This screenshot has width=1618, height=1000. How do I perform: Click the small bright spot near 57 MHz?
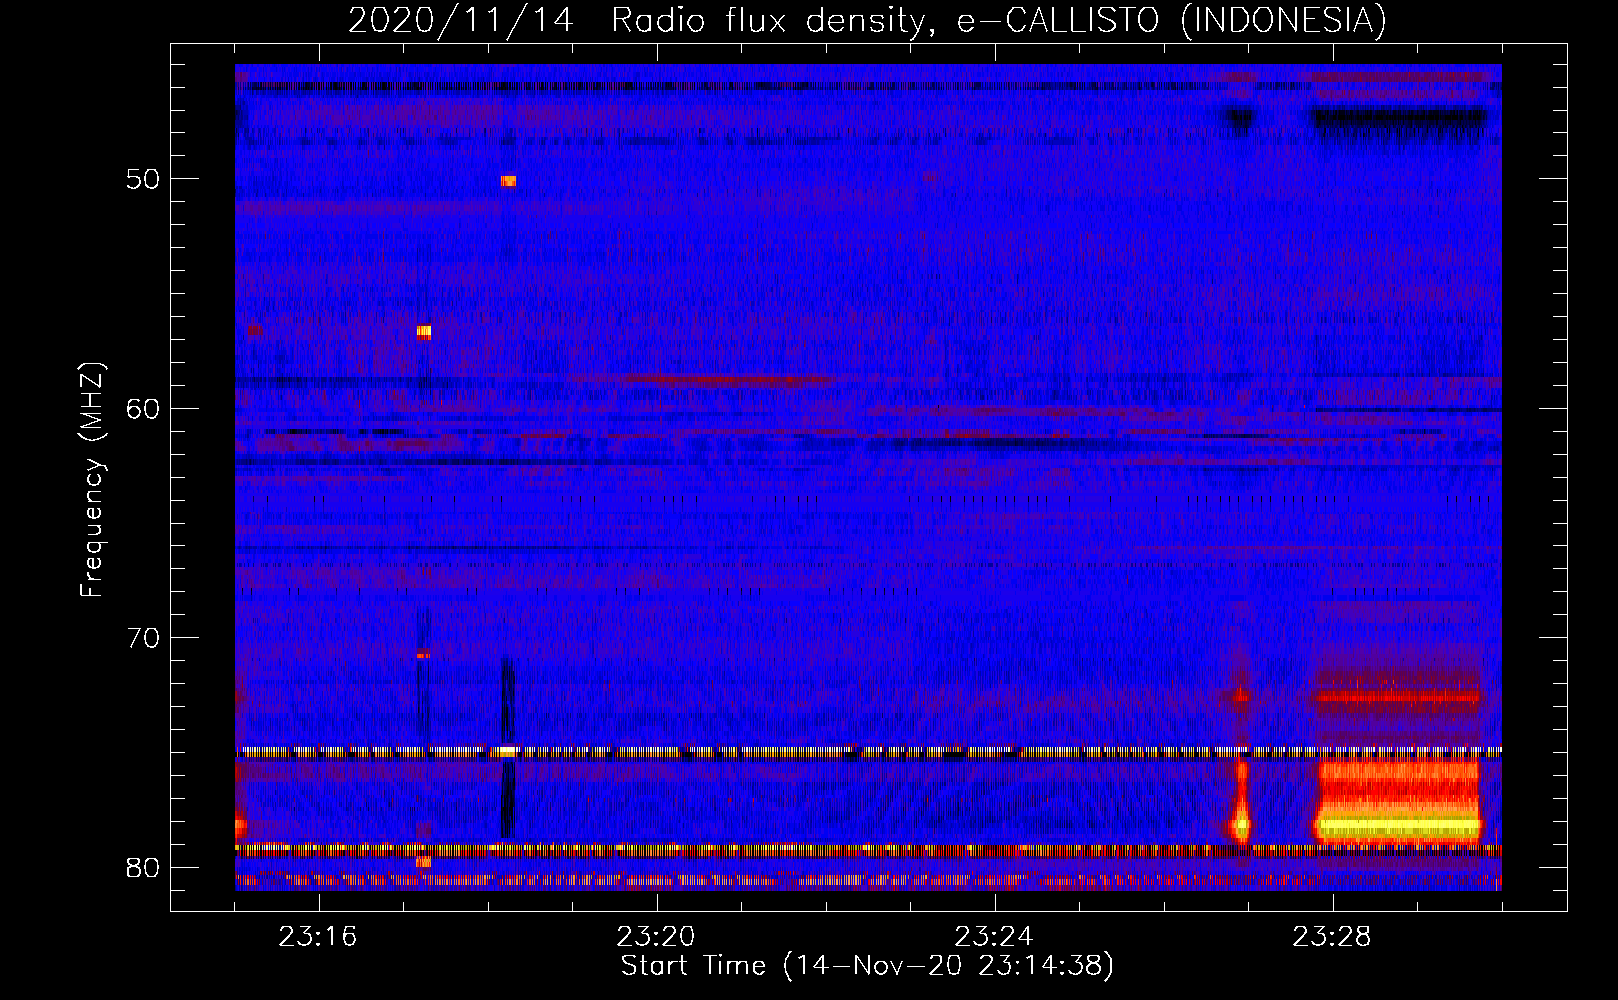(424, 332)
